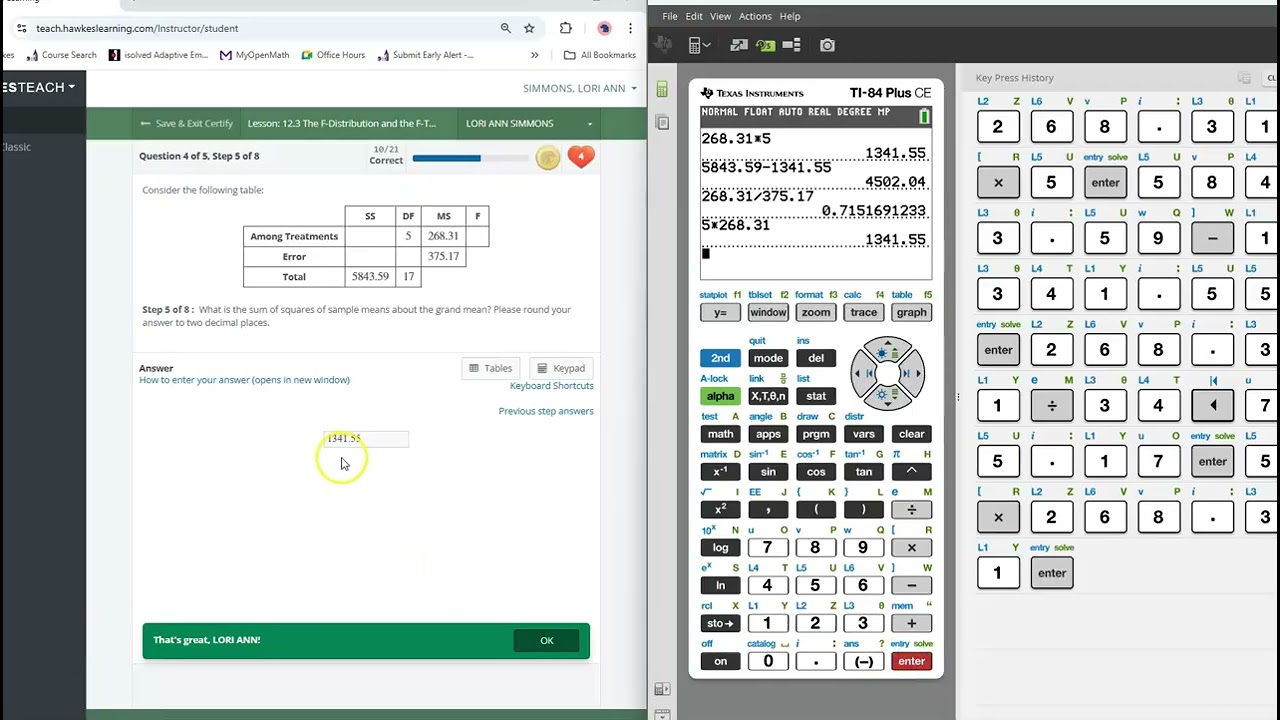Open the Help menu in emulator
The image size is (1280, 720).
point(790,16)
